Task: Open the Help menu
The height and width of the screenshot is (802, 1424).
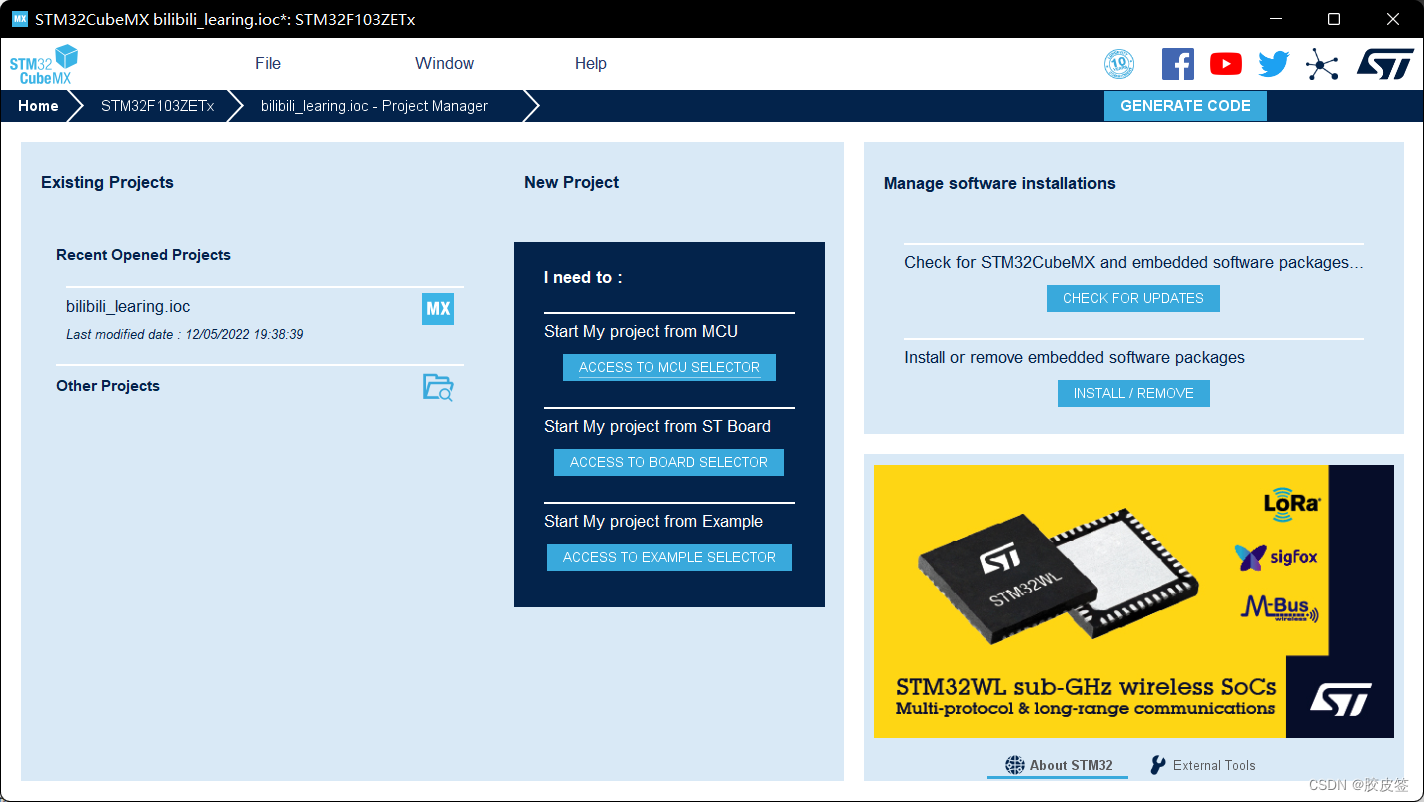Action: 591,63
